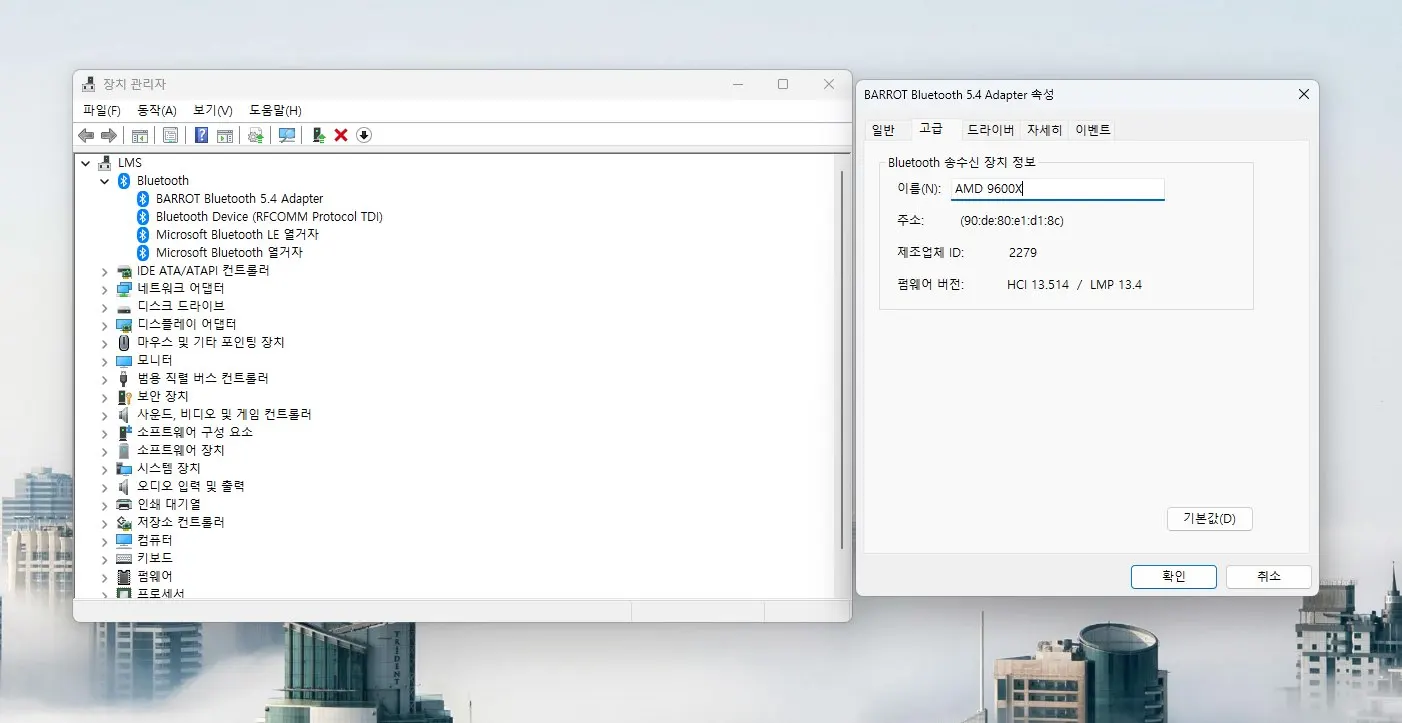Collapse the LMS root node chevron
The width and height of the screenshot is (1402, 723).
point(85,162)
